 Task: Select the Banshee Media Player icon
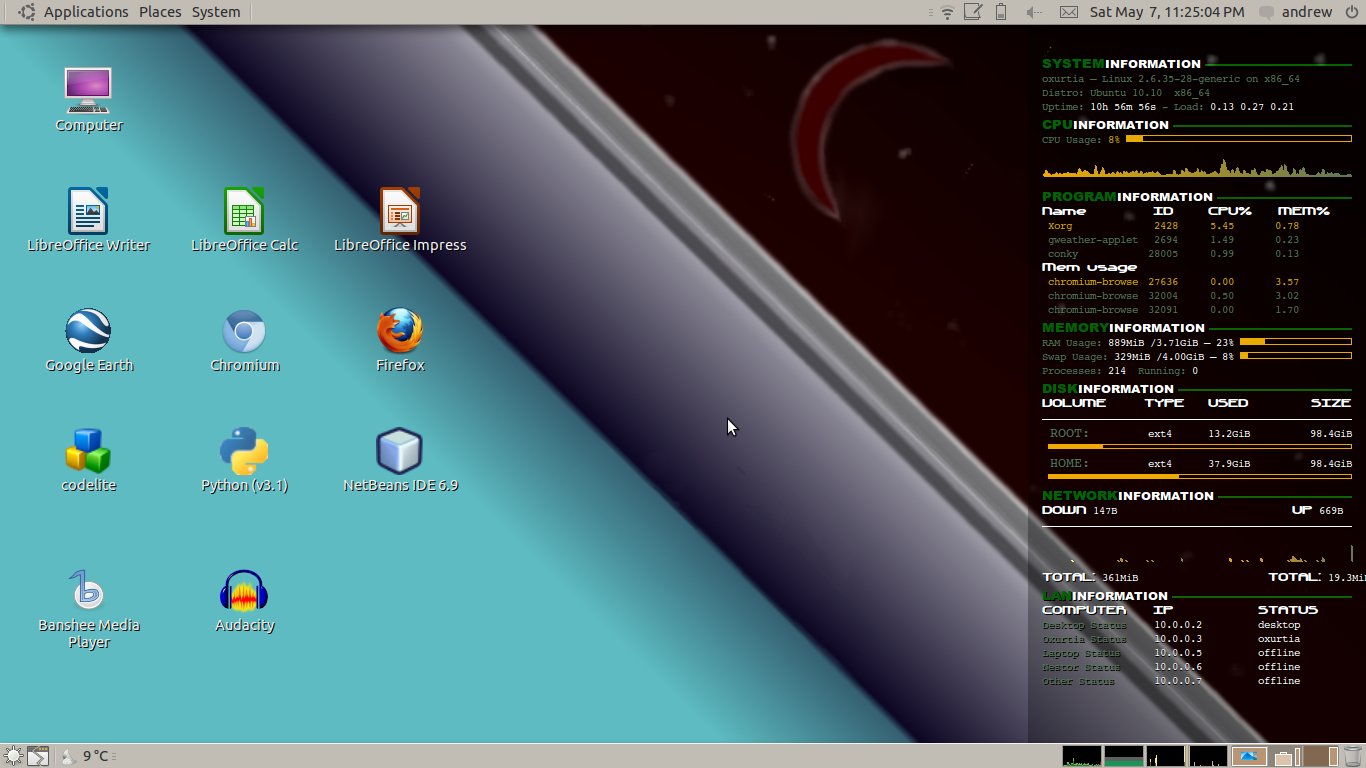tap(89, 608)
